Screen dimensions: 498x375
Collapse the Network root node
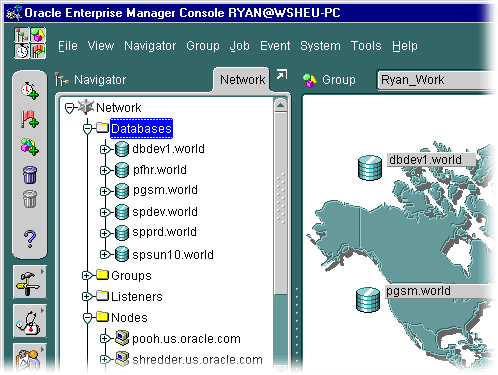[69, 108]
